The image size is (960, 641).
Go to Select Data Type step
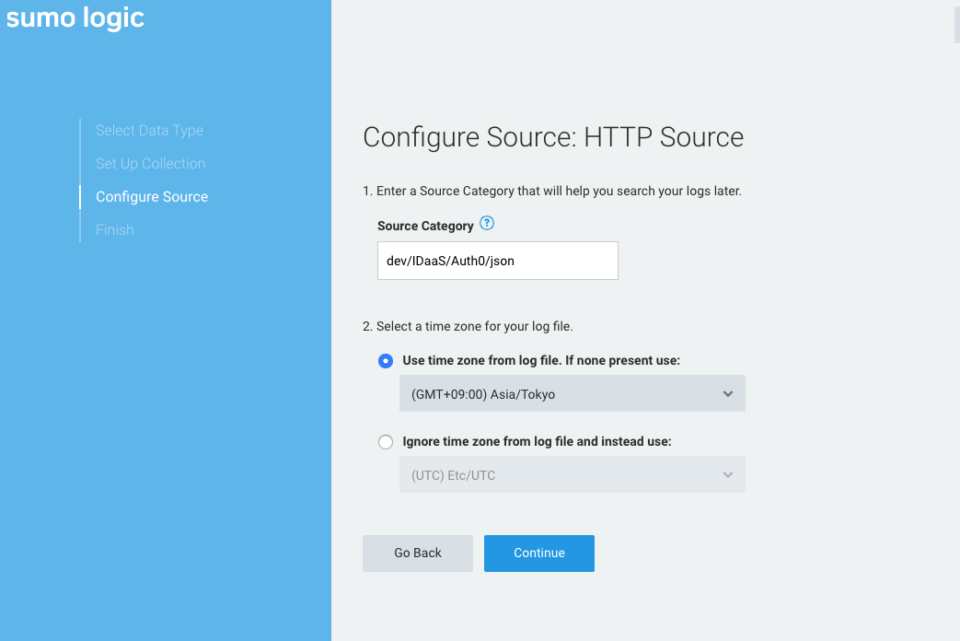coord(149,130)
